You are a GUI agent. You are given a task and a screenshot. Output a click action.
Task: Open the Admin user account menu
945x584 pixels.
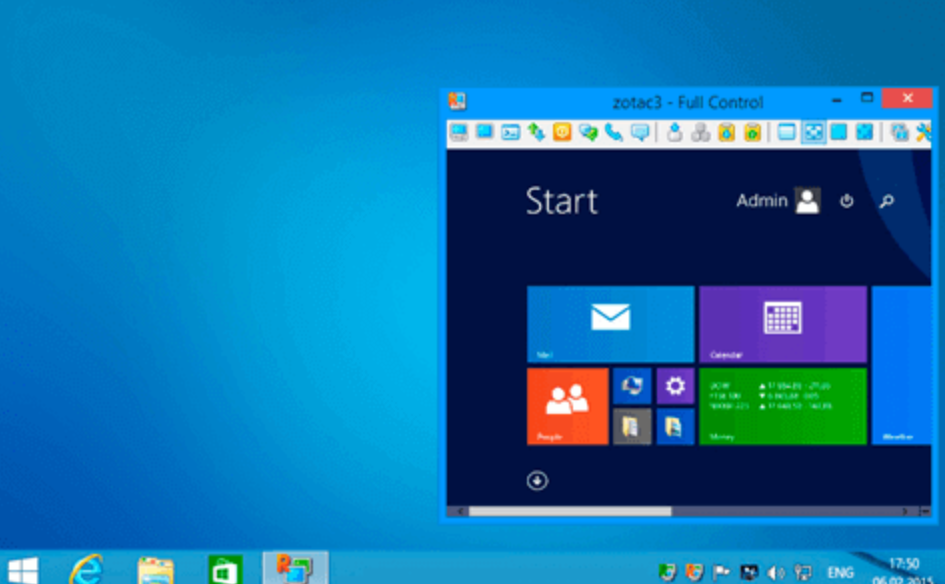pyautogui.click(x=778, y=201)
